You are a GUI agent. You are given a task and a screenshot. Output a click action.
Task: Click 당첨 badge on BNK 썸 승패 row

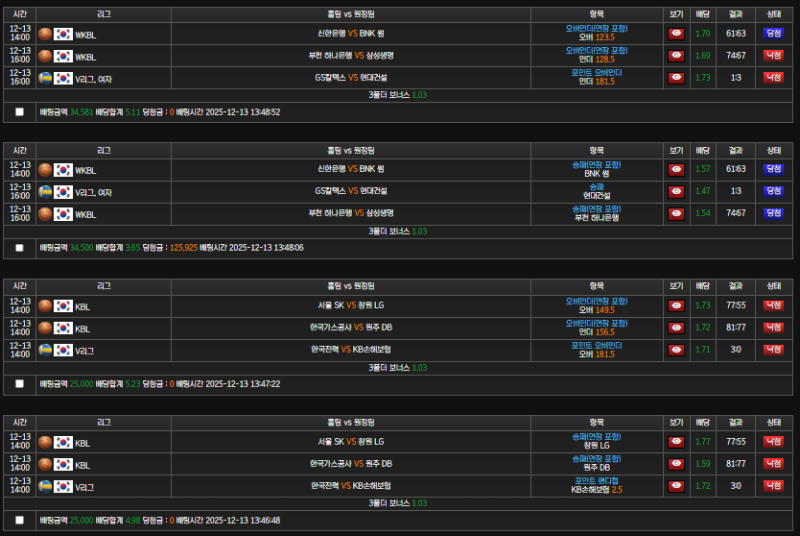click(x=773, y=169)
